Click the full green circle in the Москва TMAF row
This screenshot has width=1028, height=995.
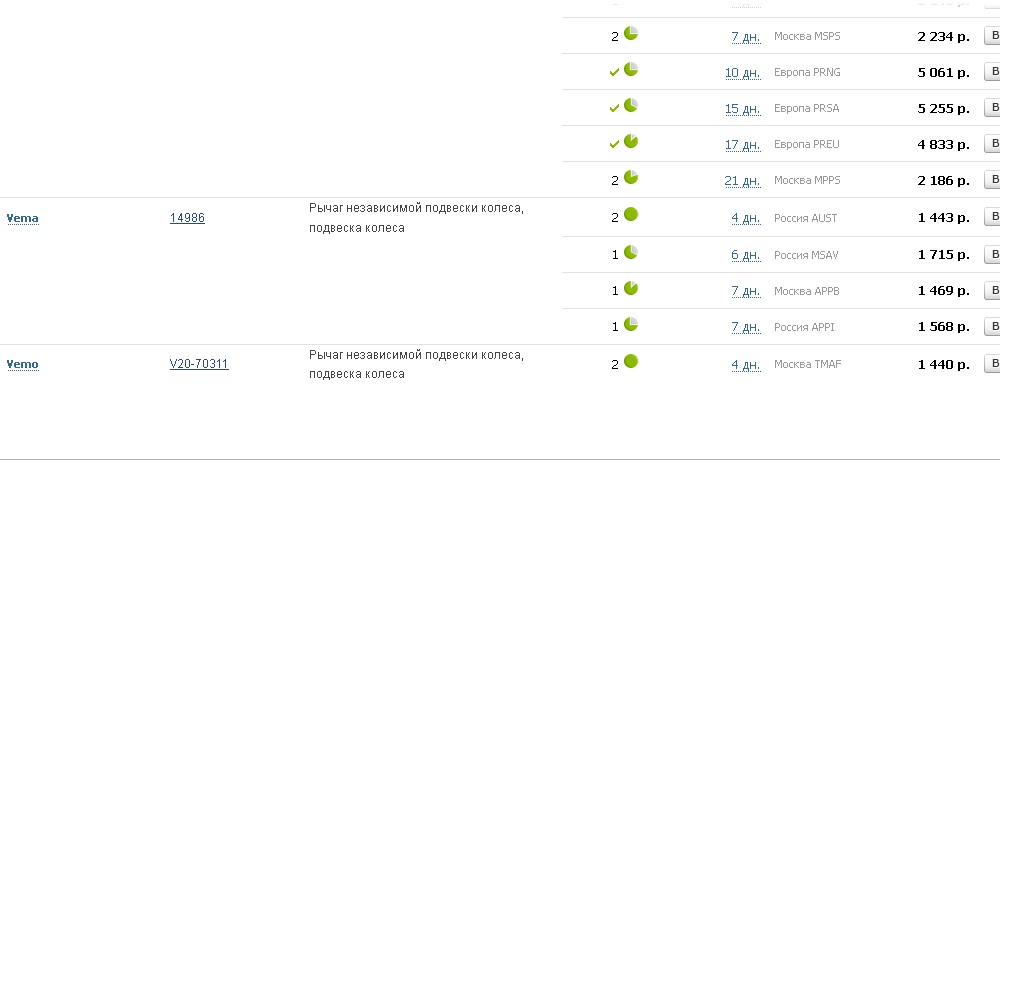pyautogui.click(x=631, y=361)
